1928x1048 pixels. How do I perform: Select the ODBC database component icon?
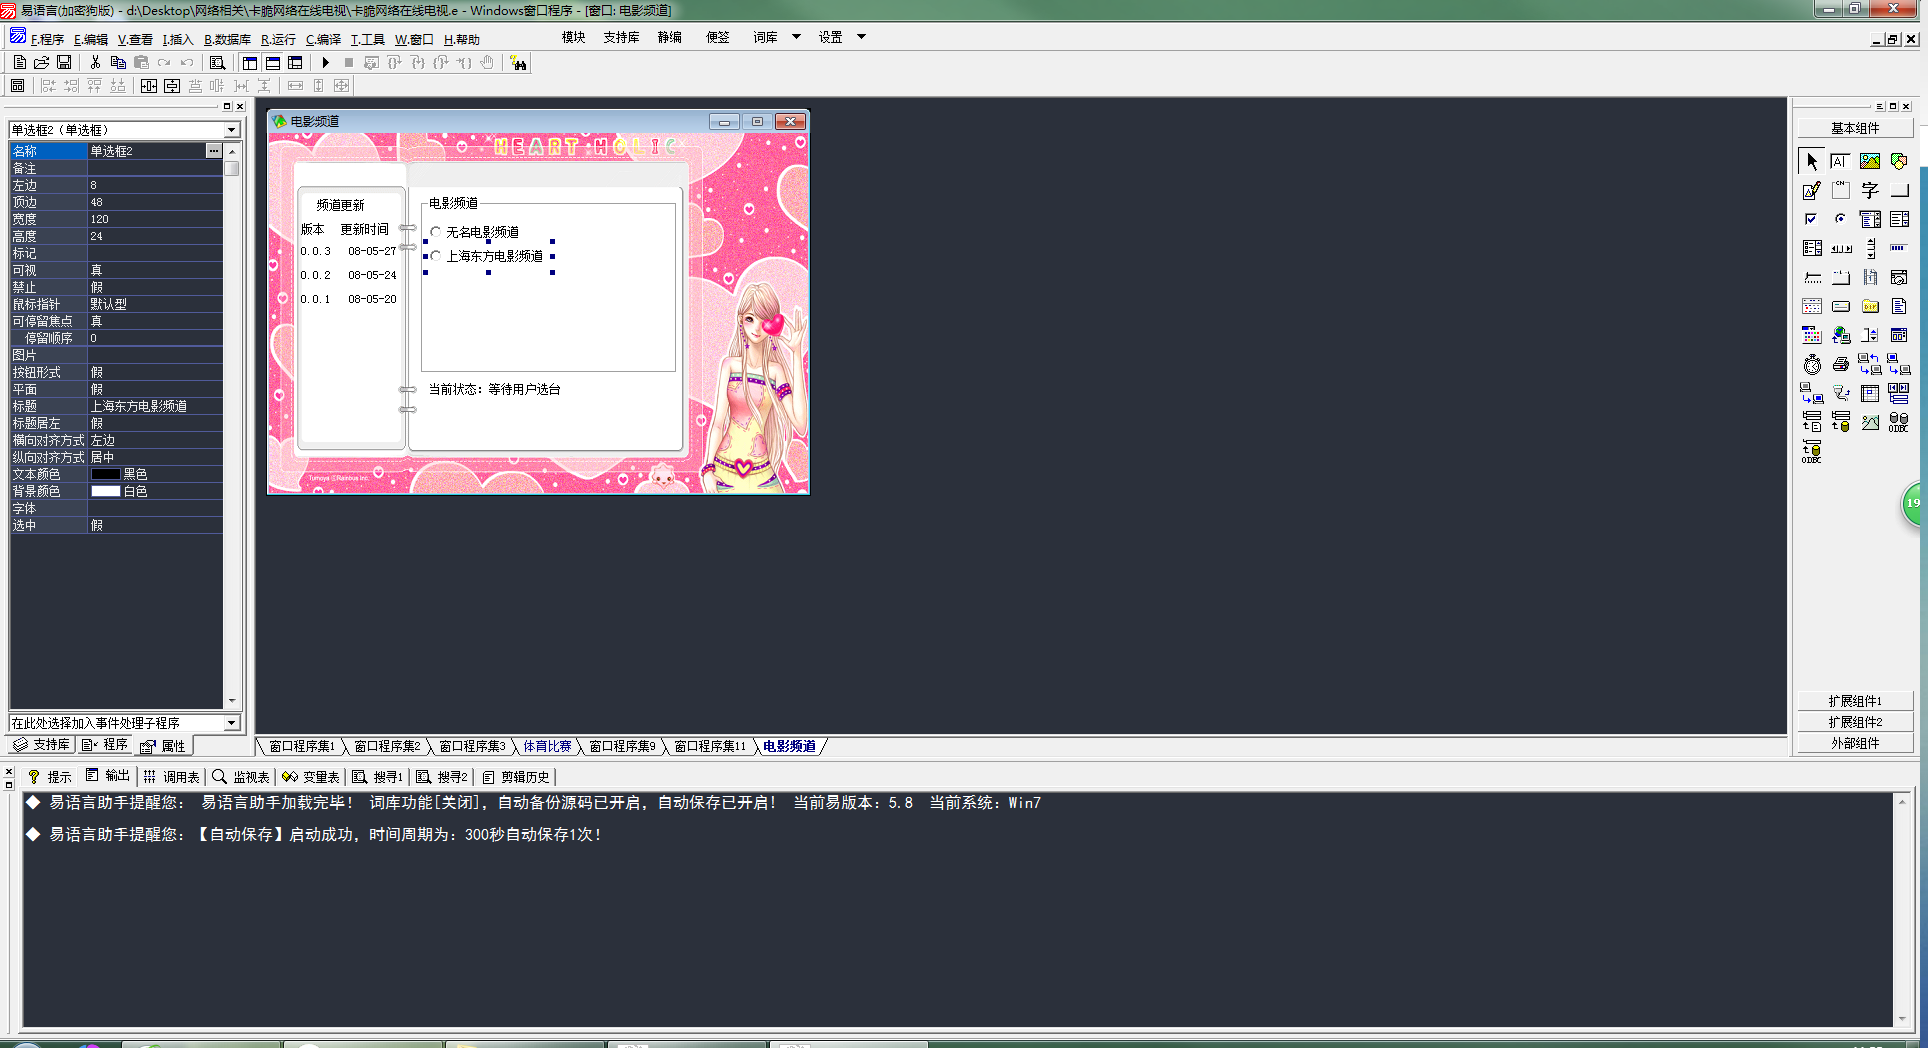click(x=1899, y=422)
